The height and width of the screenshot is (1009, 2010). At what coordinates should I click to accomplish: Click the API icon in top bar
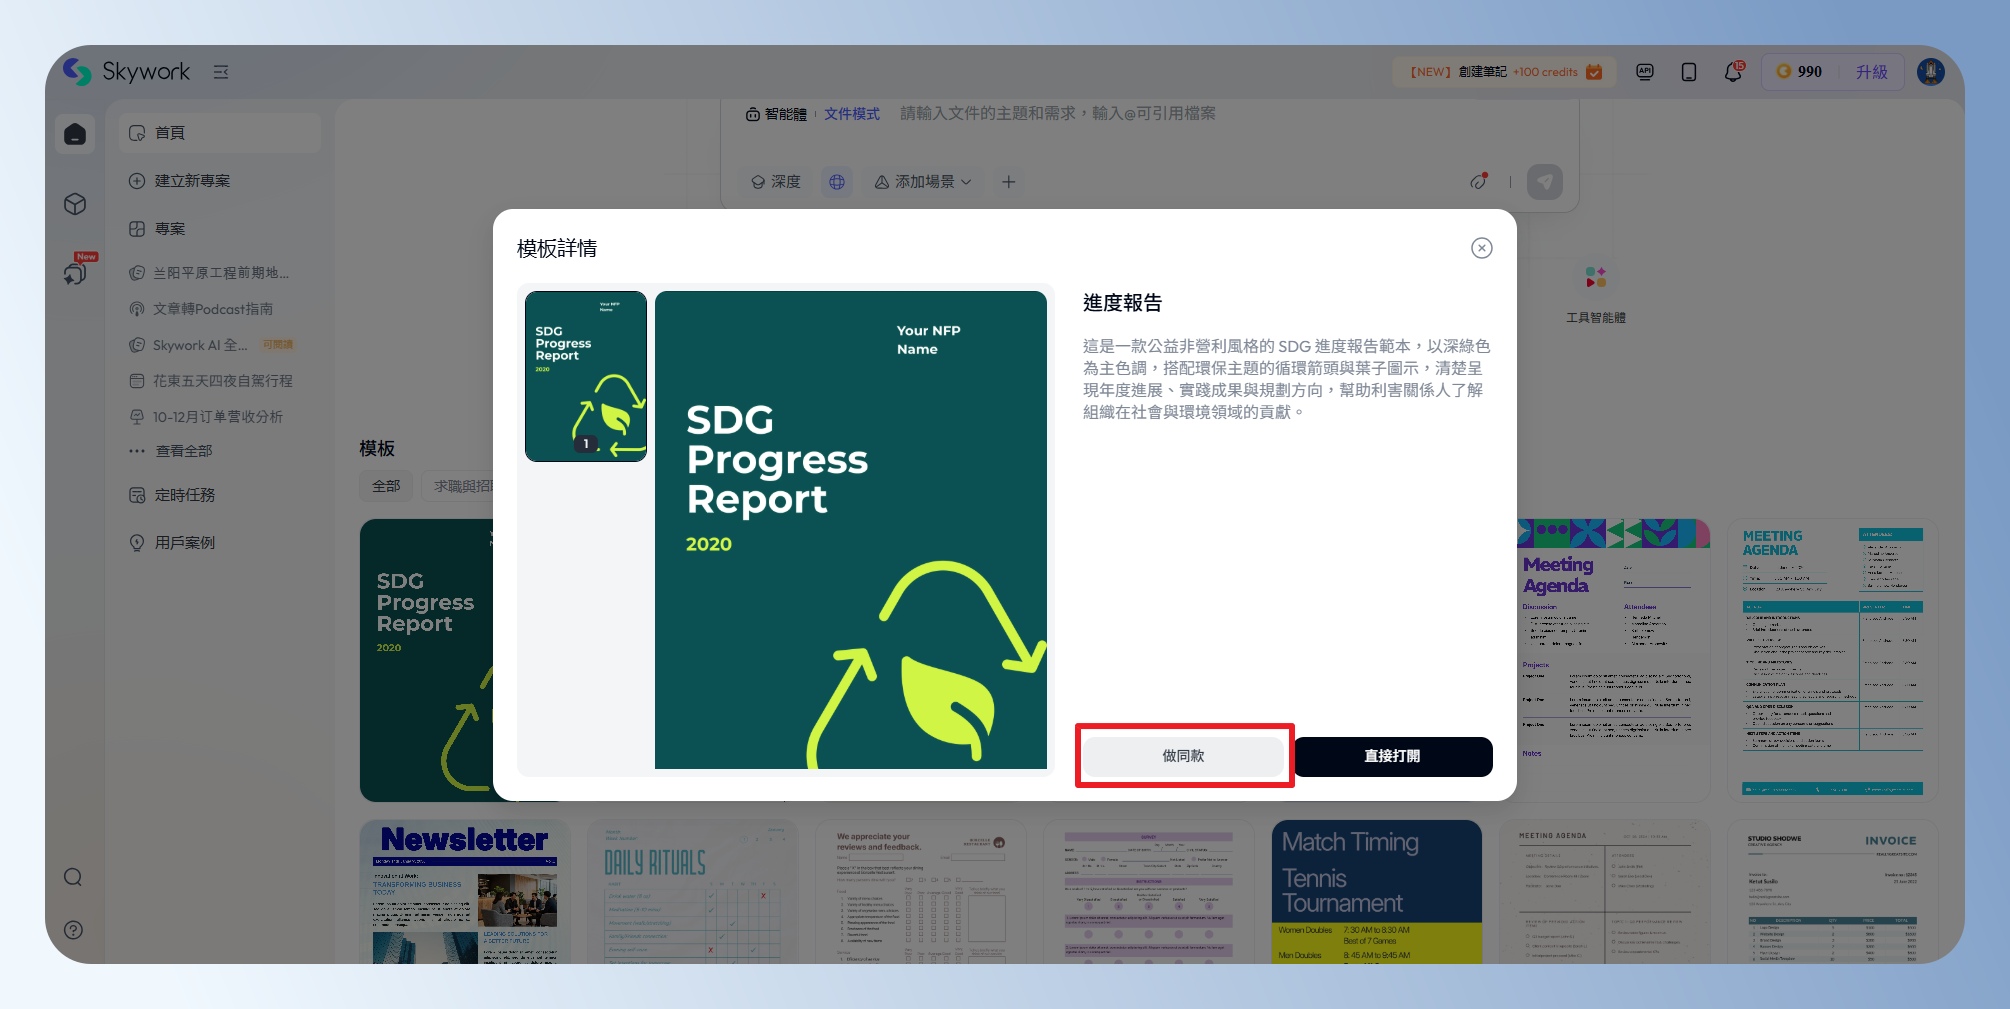1644,72
